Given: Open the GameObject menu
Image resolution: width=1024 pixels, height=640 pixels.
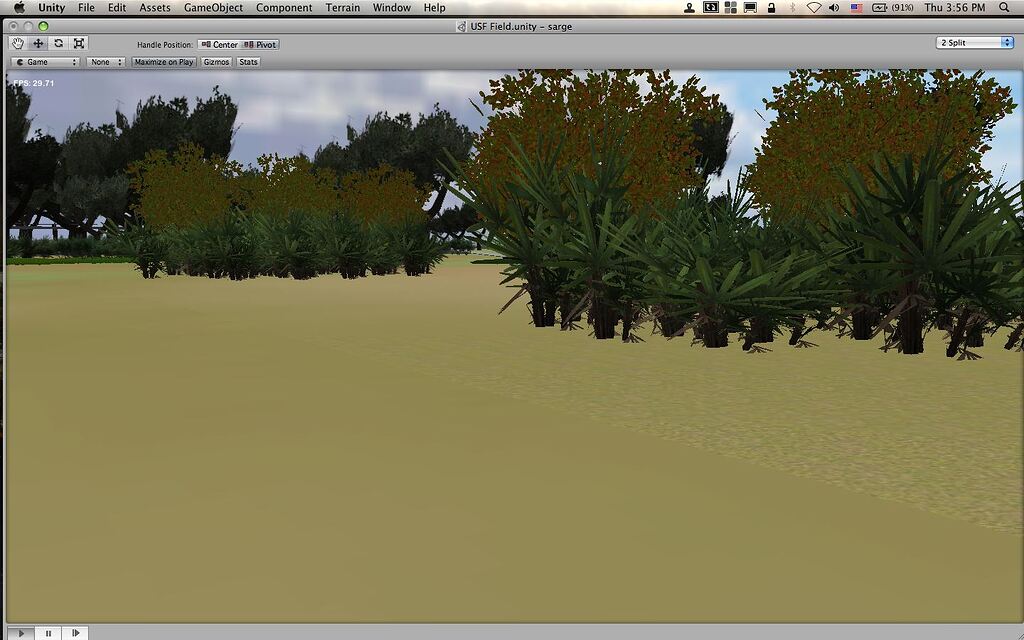Looking at the screenshot, I should click(211, 7).
